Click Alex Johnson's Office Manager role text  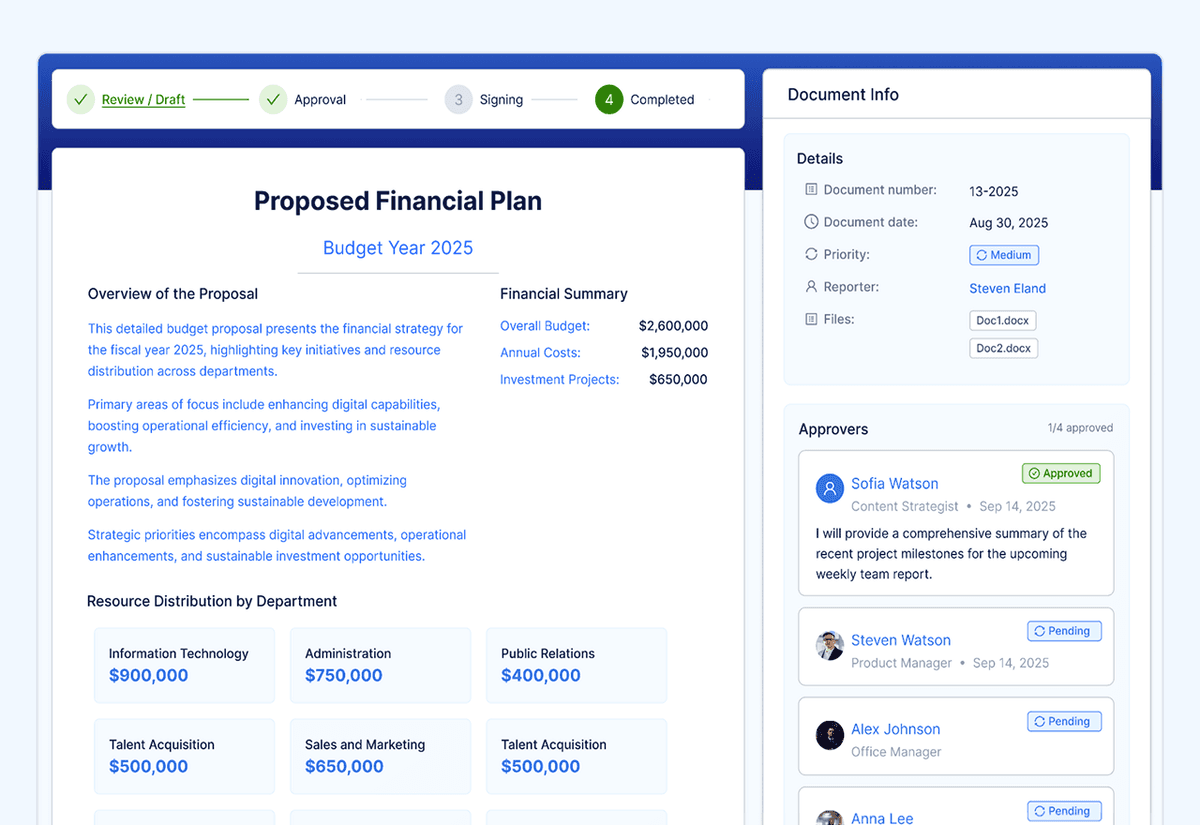(x=896, y=752)
